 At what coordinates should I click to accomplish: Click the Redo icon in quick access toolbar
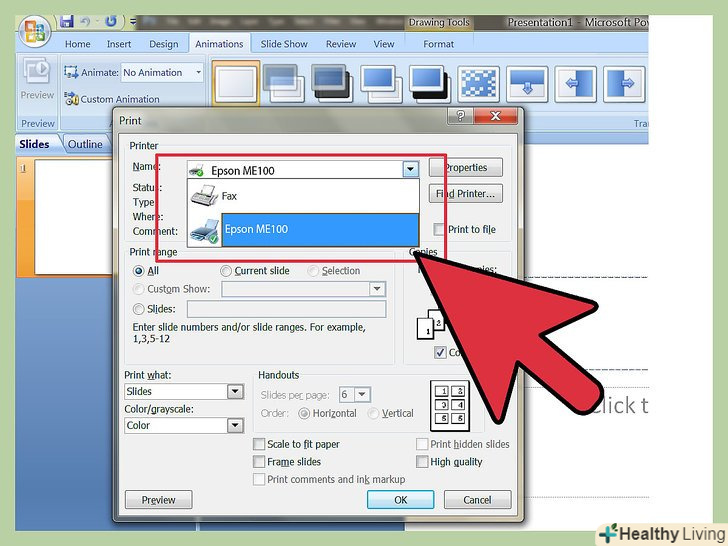click(x=110, y=21)
